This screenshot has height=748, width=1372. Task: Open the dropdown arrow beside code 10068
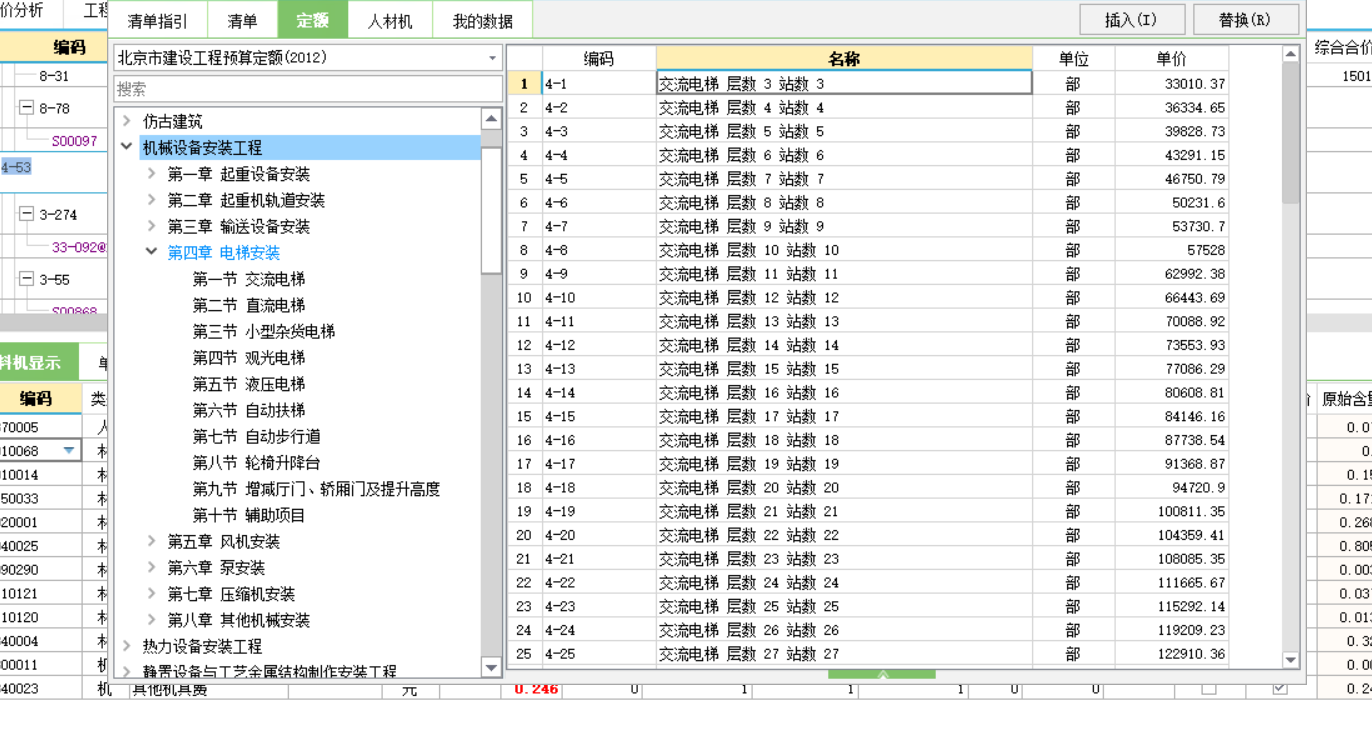tap(68, 451)
